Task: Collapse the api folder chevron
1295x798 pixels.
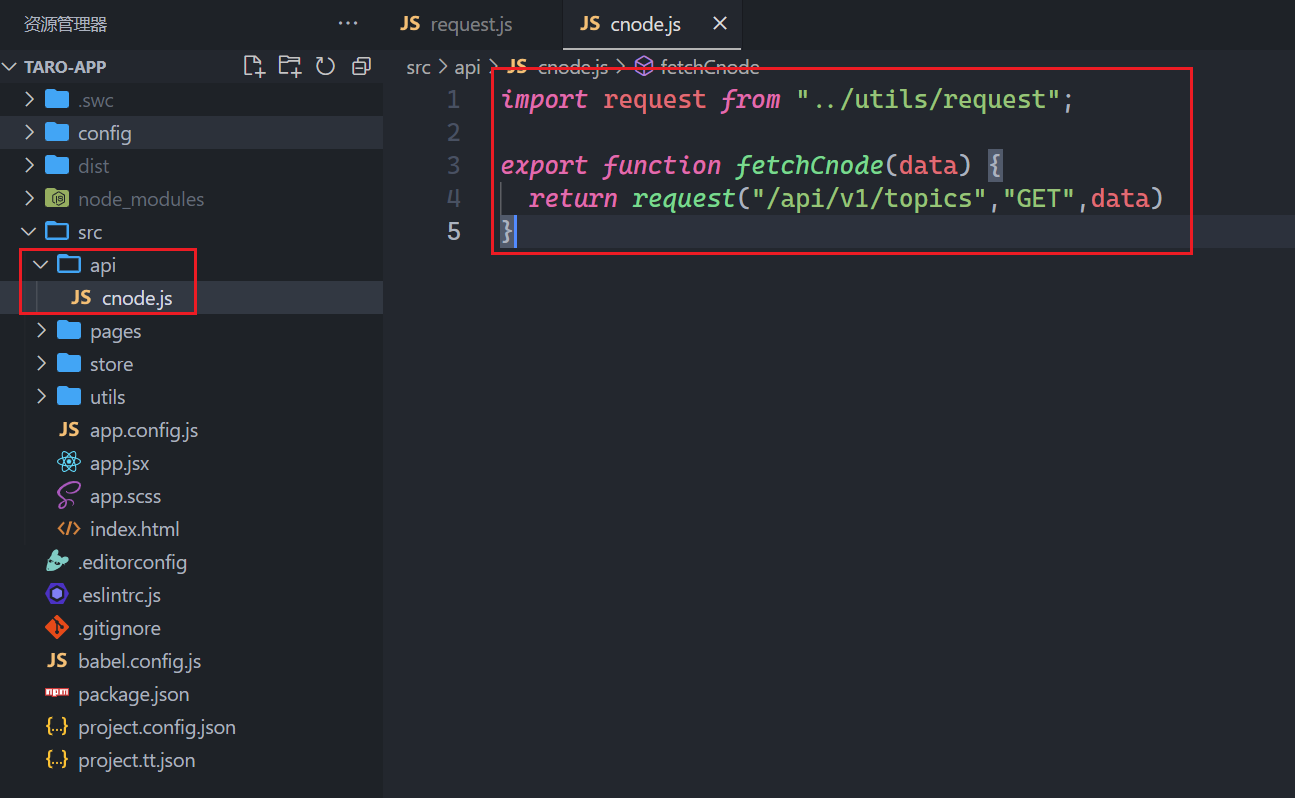Action: (41, 265)
